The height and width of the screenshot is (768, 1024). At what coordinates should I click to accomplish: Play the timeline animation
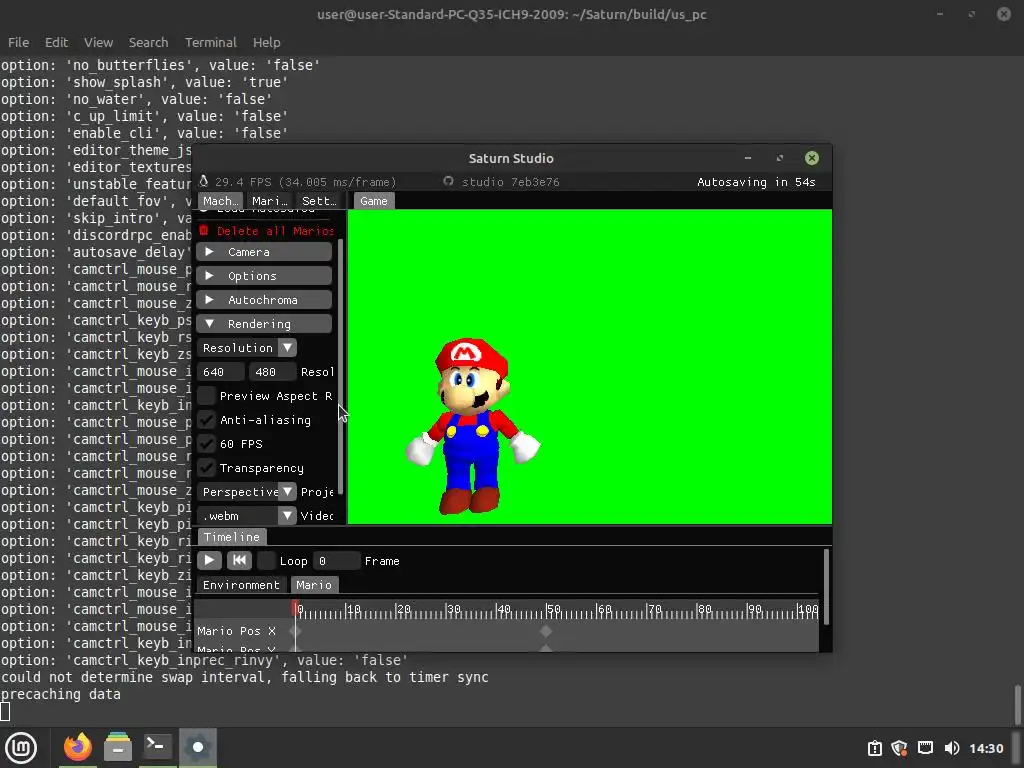(x=209, y=560)
